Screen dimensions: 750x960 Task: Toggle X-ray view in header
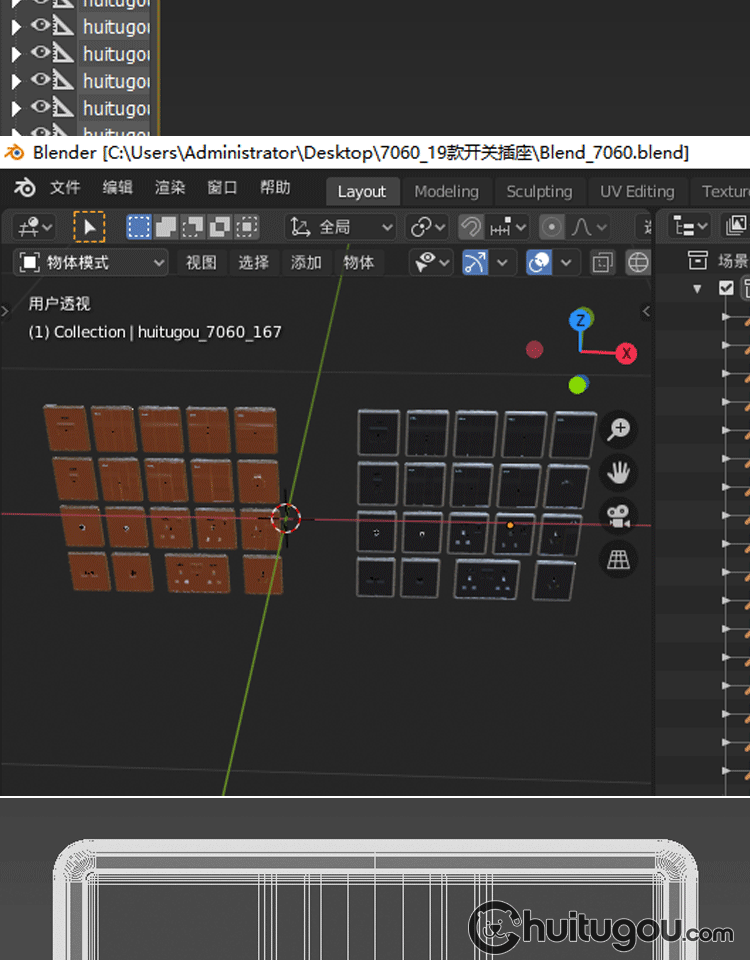coord(602,263)
